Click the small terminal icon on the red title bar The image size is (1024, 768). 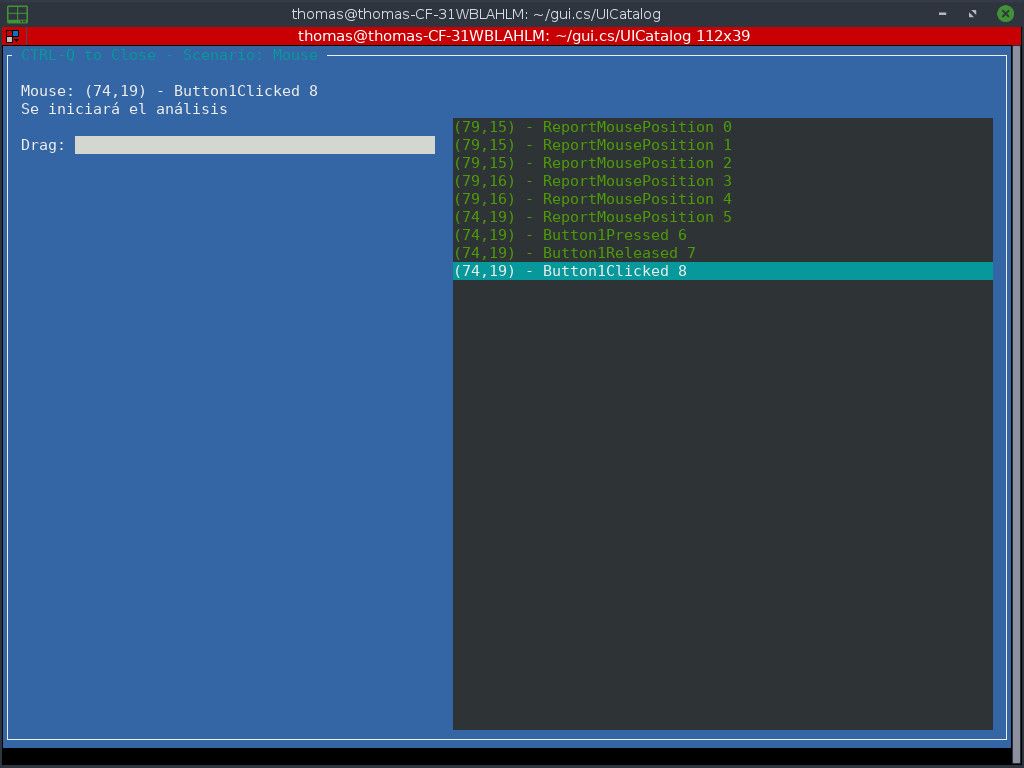(13, 36)
